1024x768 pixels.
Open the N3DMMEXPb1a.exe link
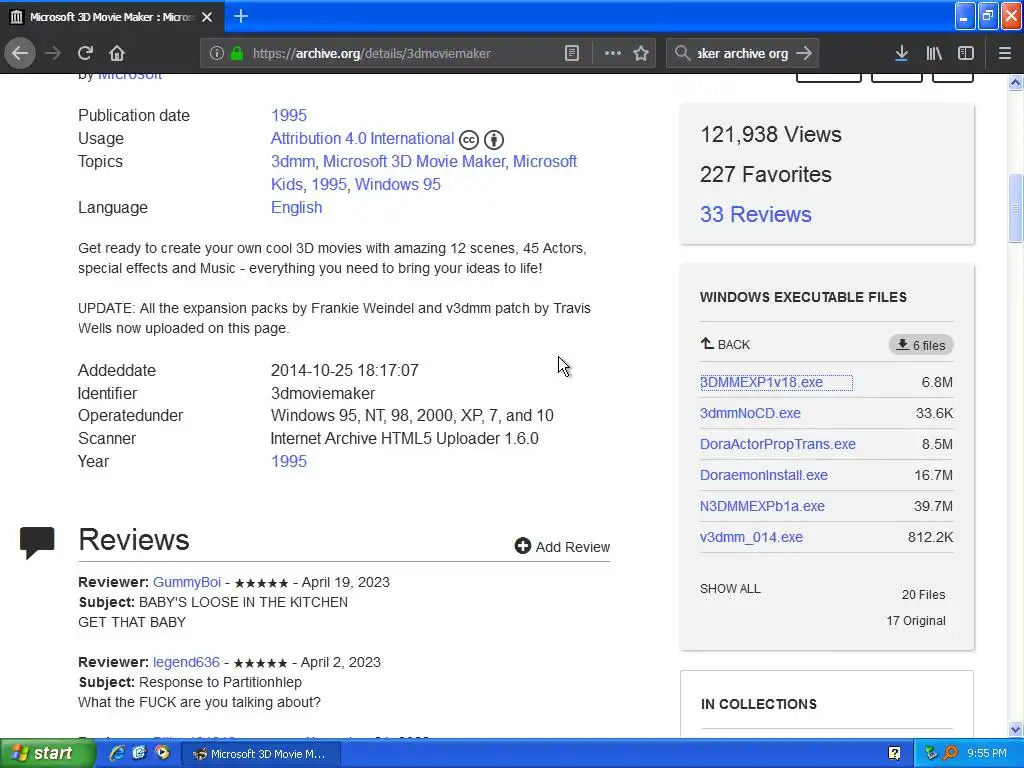pyautogui.click(x=762, y=506)
